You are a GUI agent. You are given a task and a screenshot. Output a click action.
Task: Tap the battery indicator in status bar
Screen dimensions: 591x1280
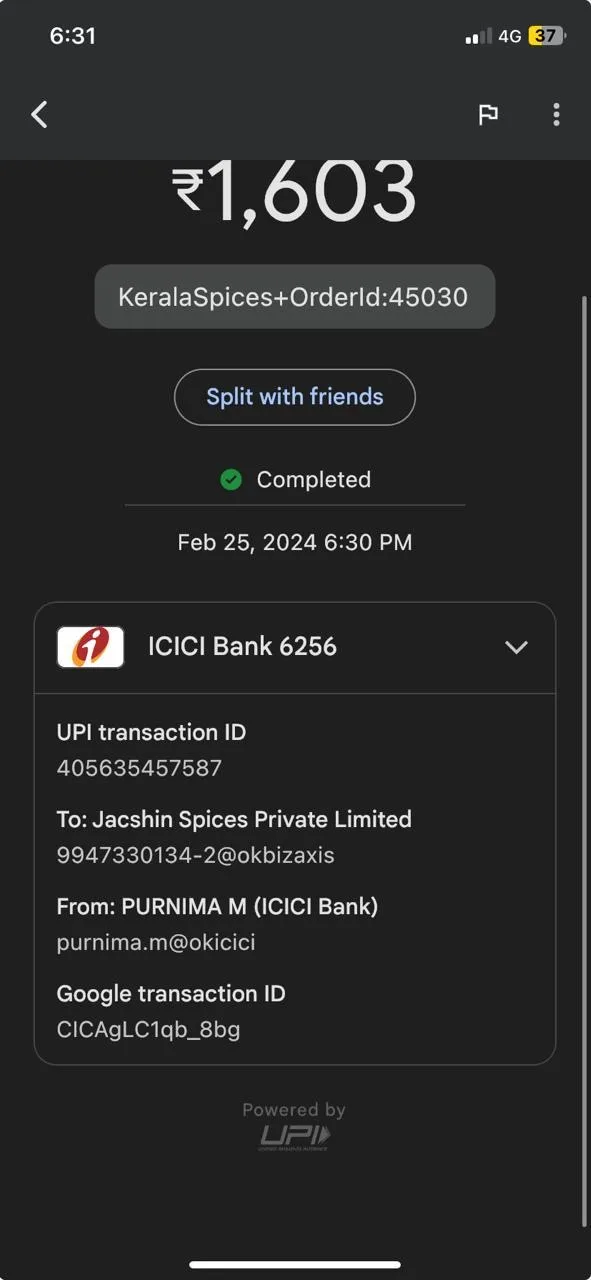(547, 36)
